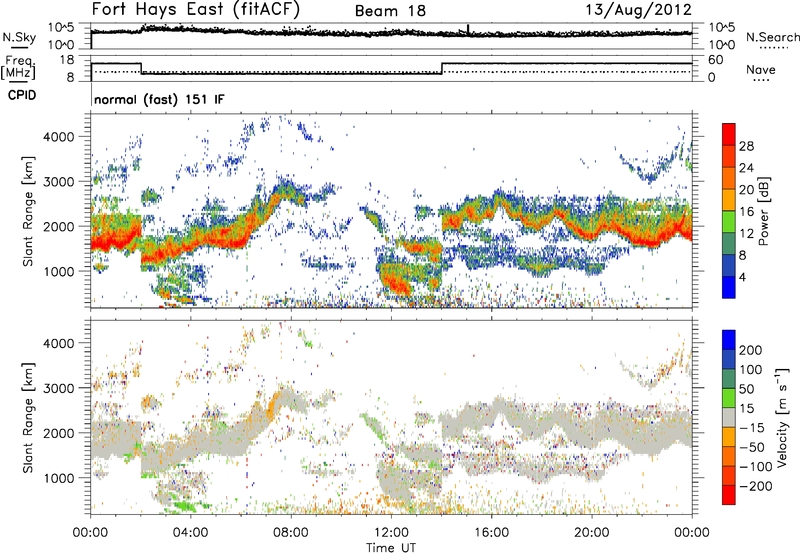The height and width of the screenshot is (554, 800).
Task: Click the 1000 tick in the power panel
Action: [x=59, y=271]
